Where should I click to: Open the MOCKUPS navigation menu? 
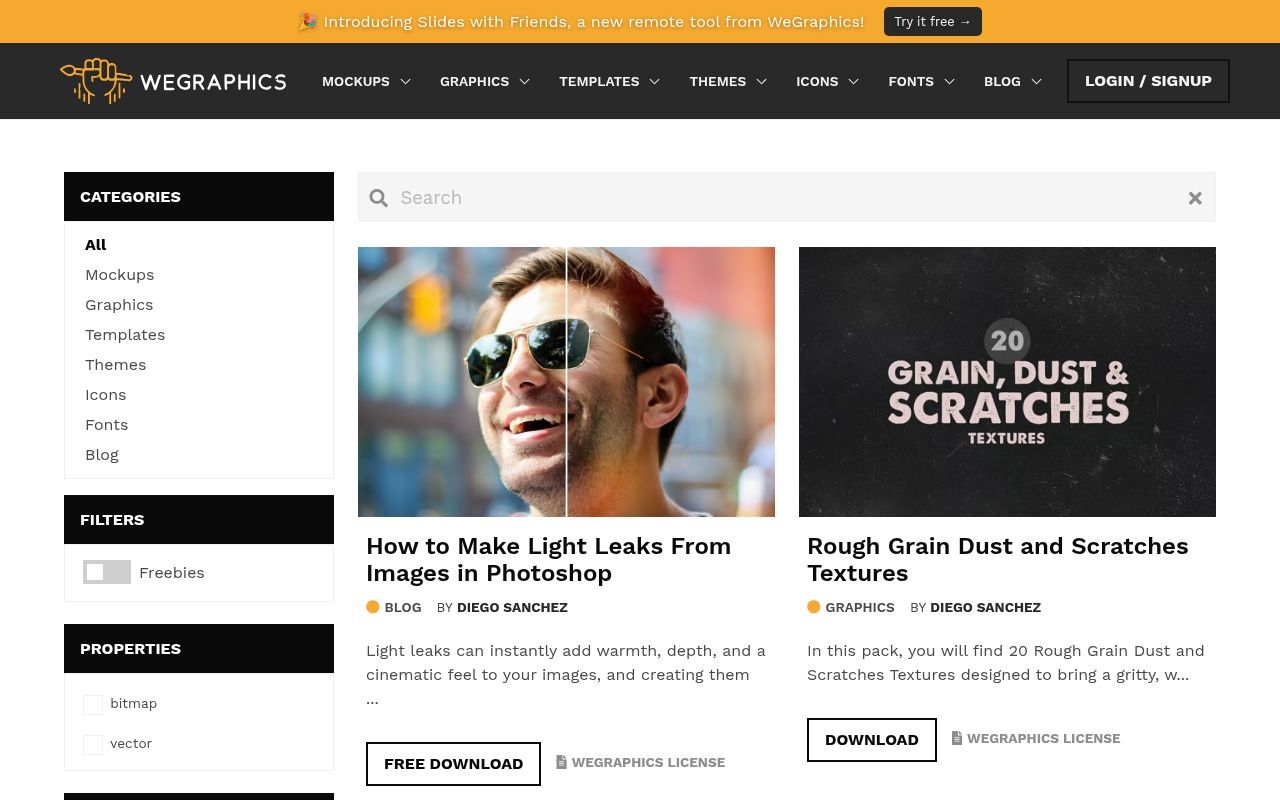[x=356, y=81]
